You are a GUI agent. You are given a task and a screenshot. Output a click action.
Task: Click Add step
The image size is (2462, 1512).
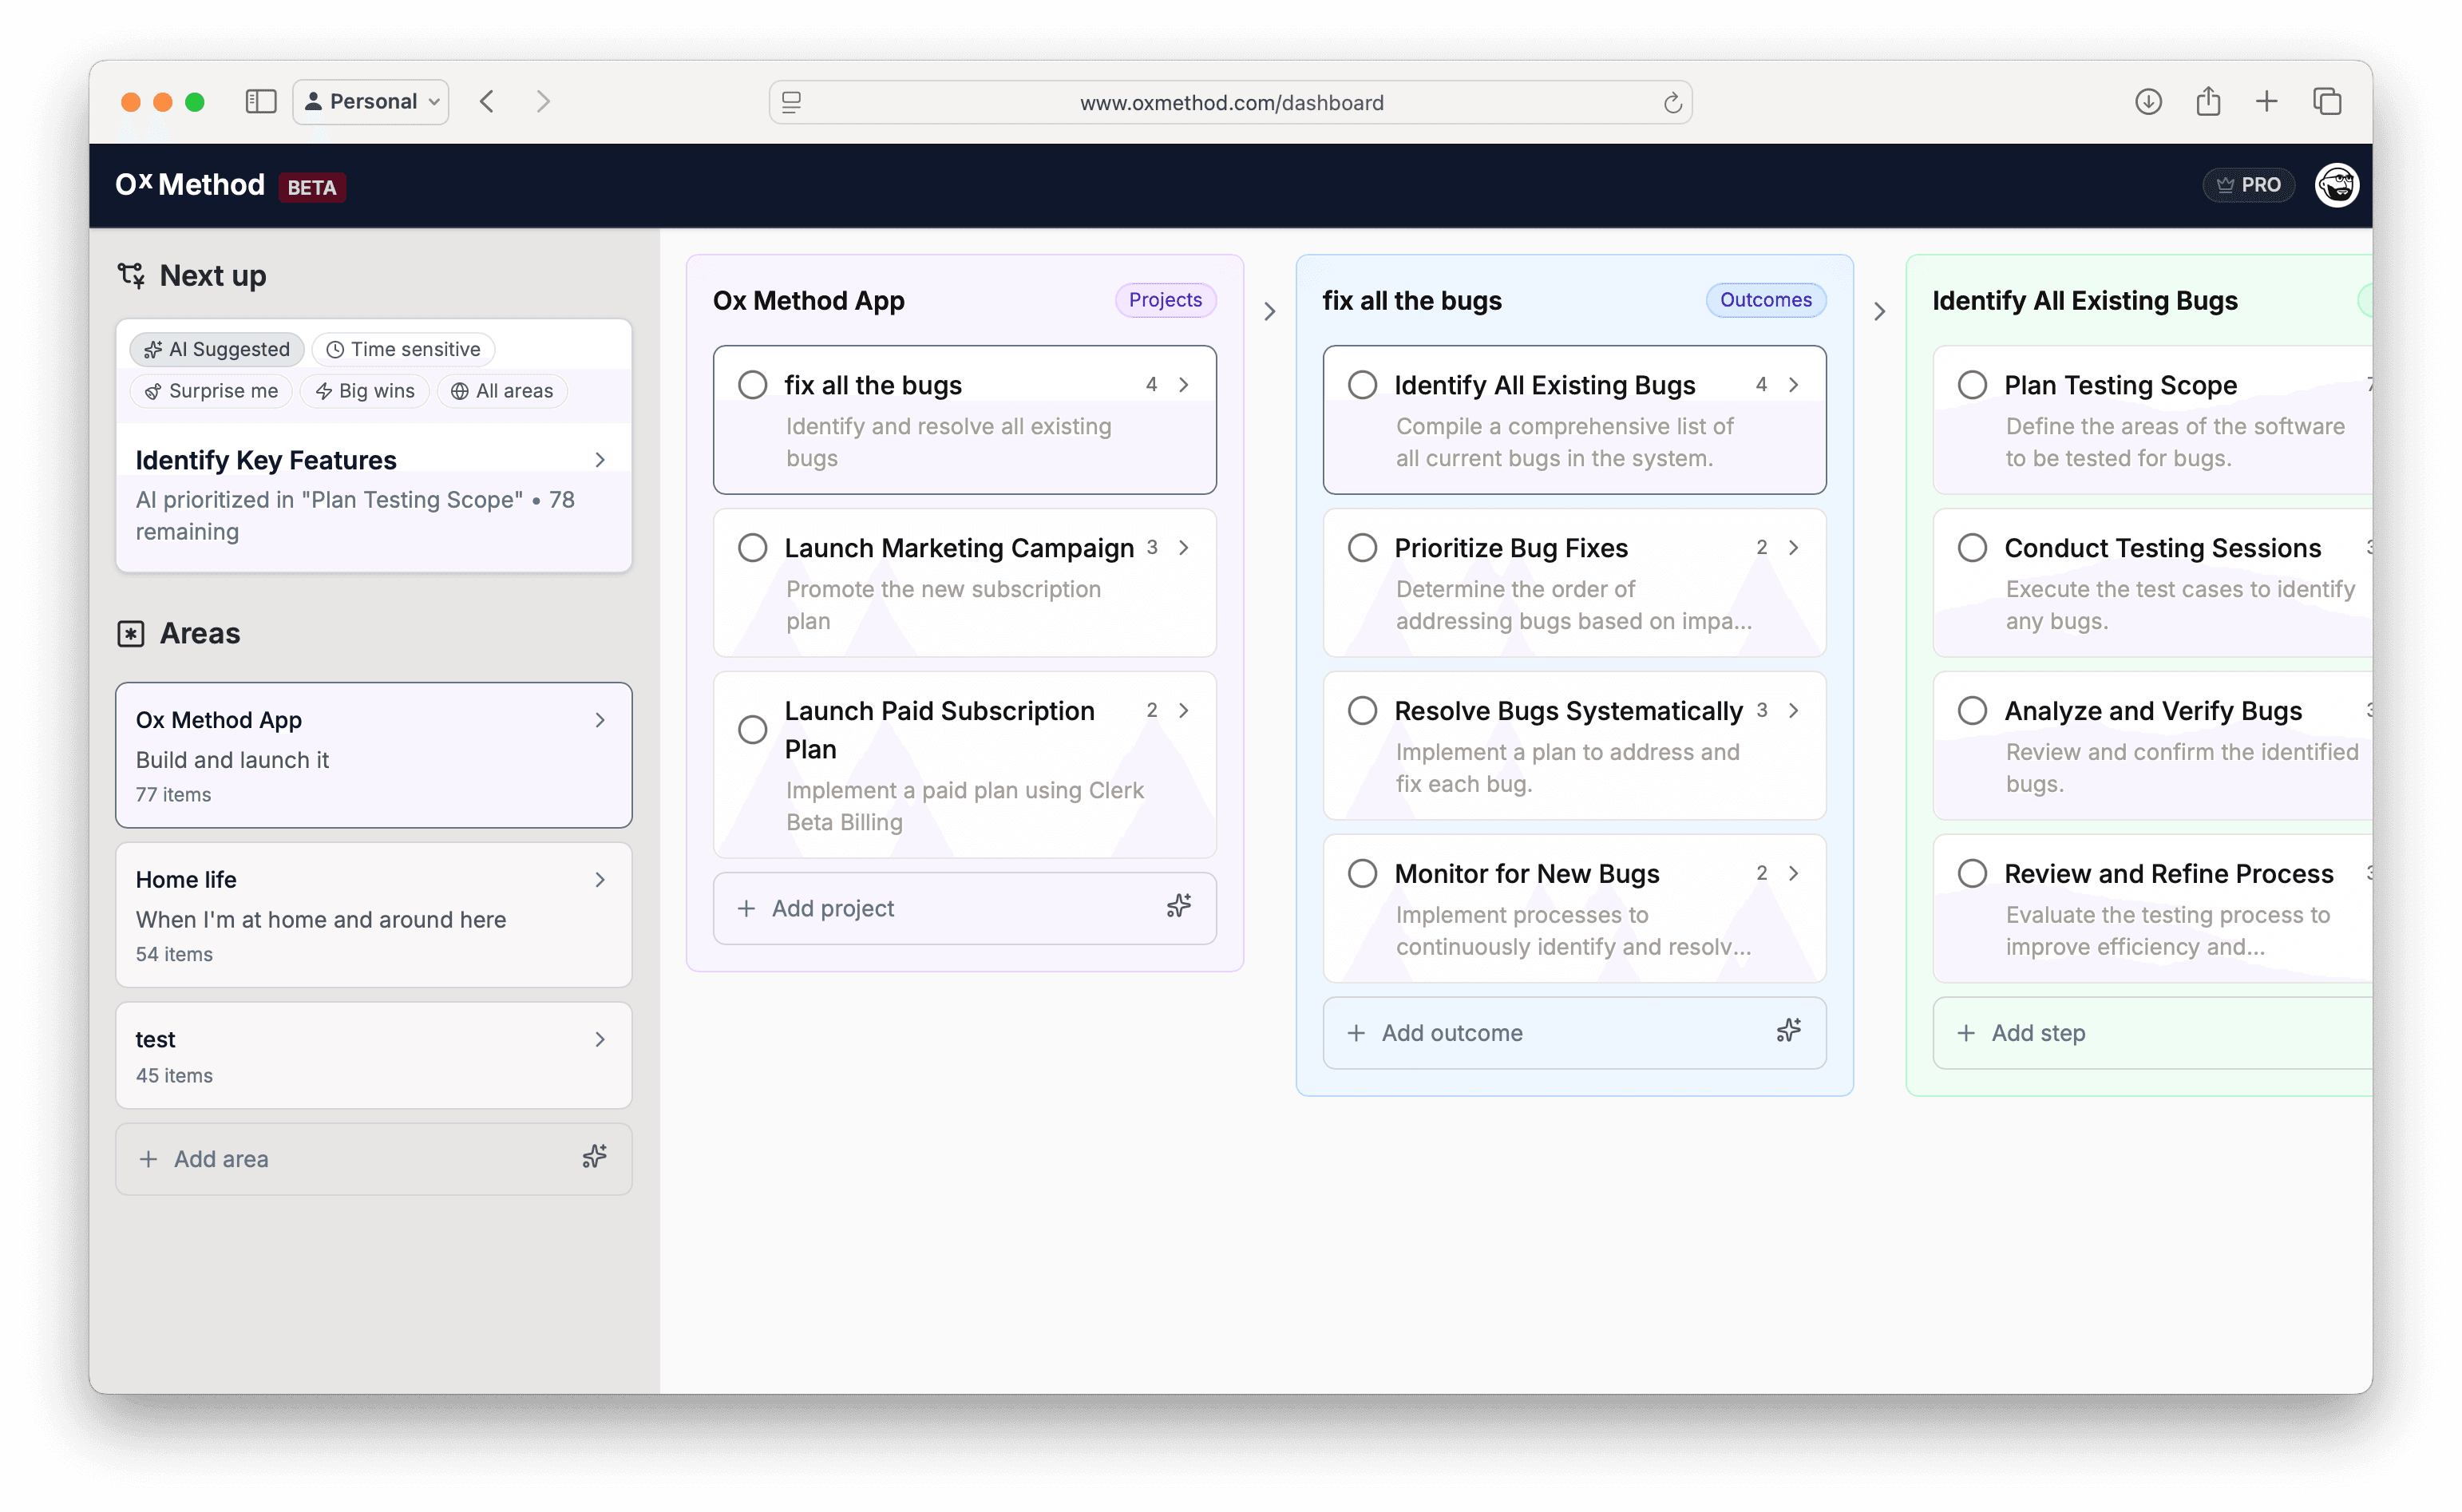tap(2152, 1033)
